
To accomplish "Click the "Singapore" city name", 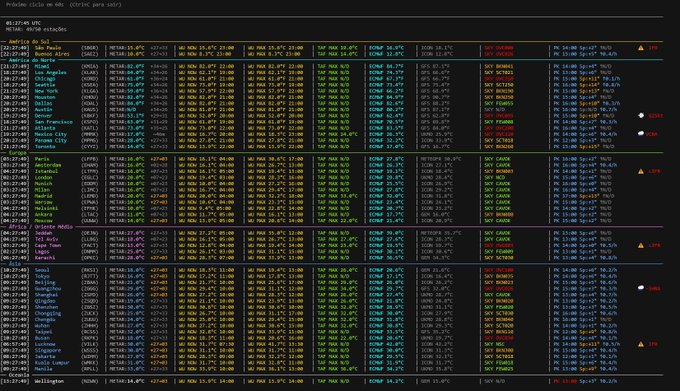I will click(48, 350).
